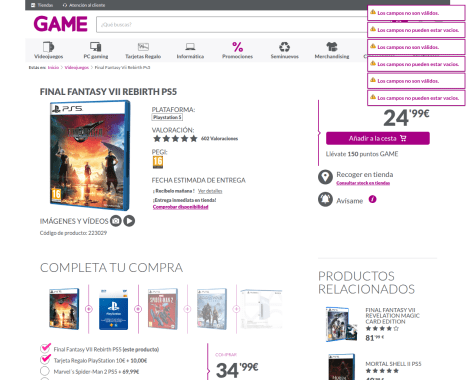Click the Spider-Man 2 bundle thumbnail
The image size is (475, 380).
click(x=163, y=309)
